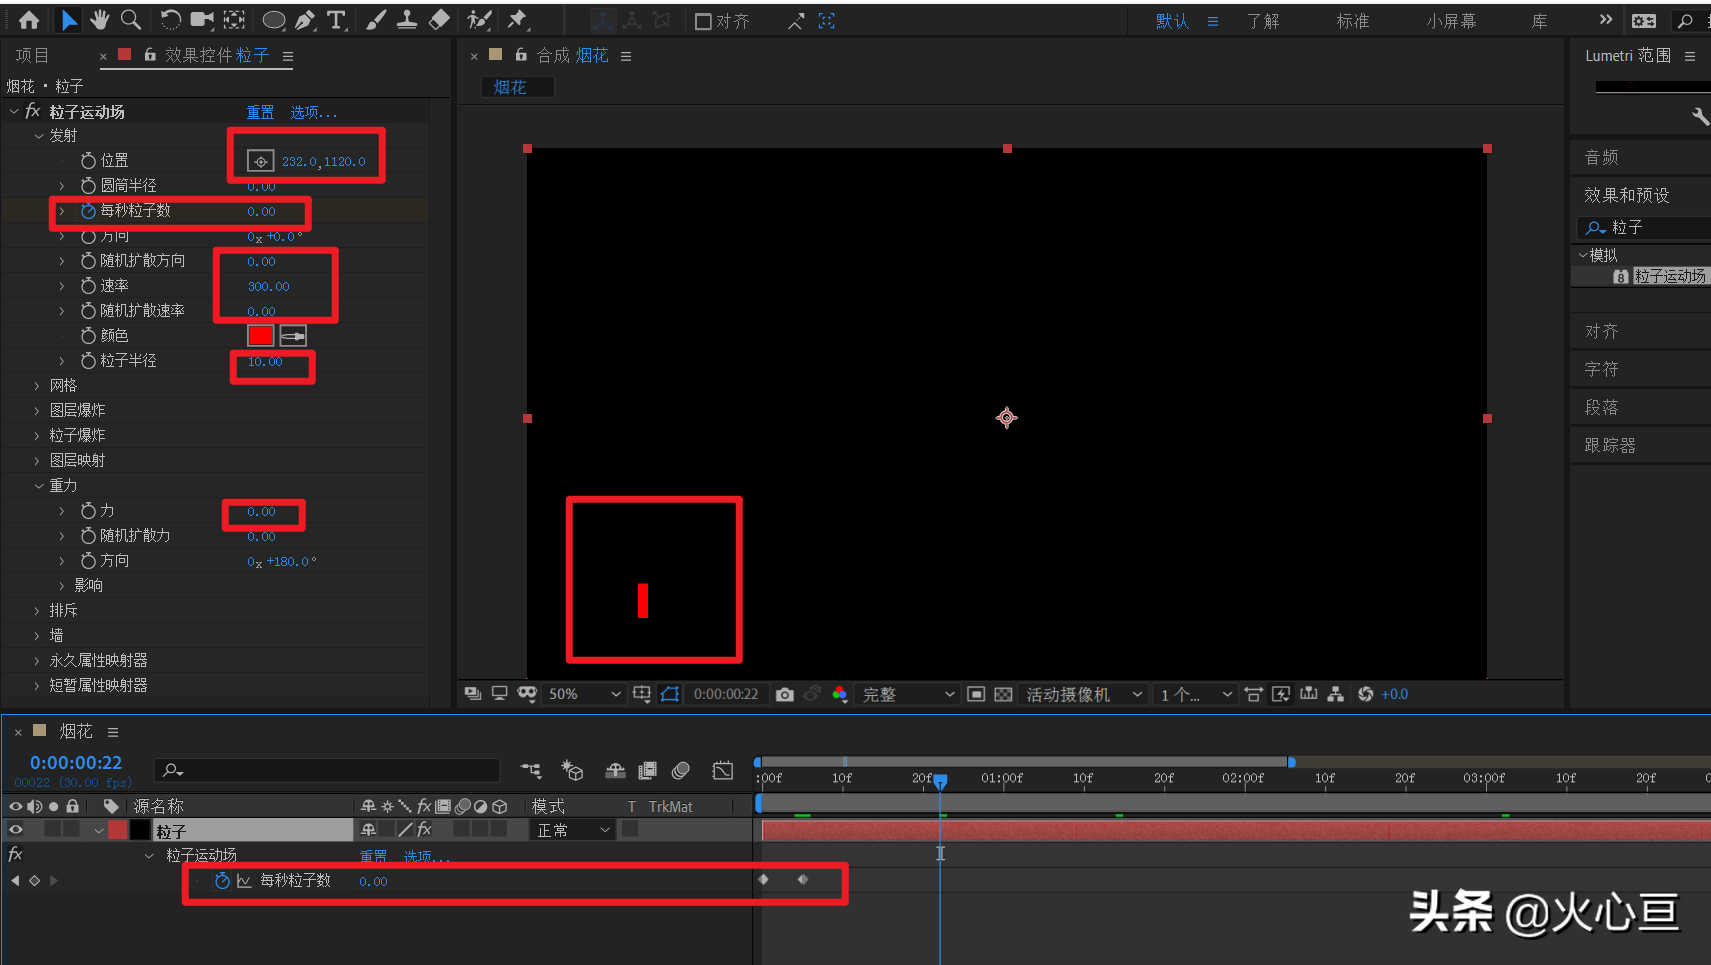The width and height of the screenshot is (1711, 965).
Task: Select the Rotation tool
Action: click(x=171, y=20)
